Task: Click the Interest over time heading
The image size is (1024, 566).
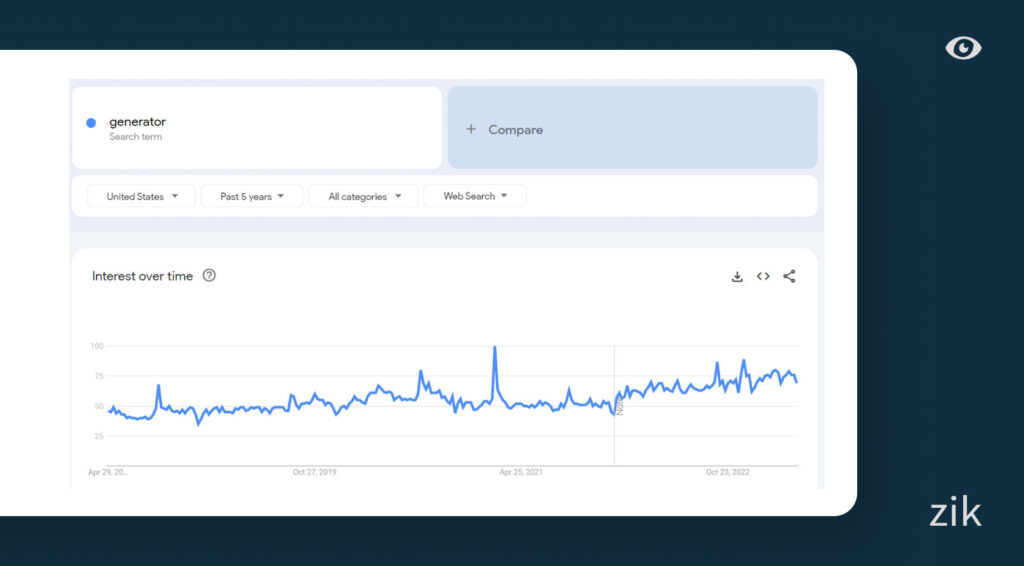Action: (142, 276)
